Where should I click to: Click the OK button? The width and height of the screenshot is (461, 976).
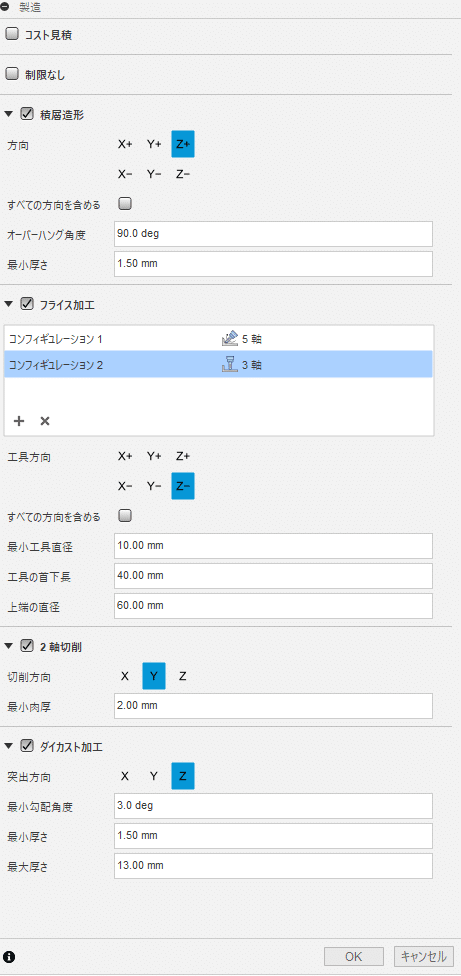(353, 957)
